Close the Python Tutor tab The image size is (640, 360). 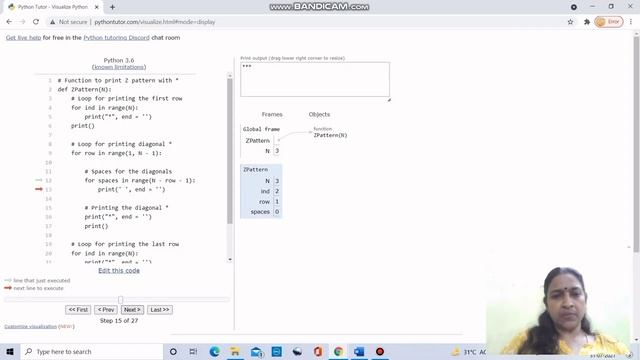coord(97,7)
